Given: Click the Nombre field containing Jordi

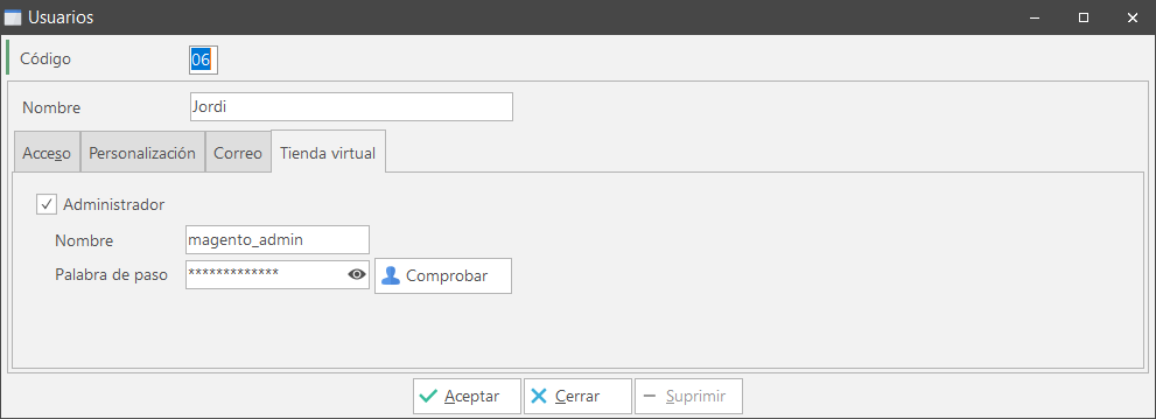Looking at the screenshot, I should click(350, 107).
